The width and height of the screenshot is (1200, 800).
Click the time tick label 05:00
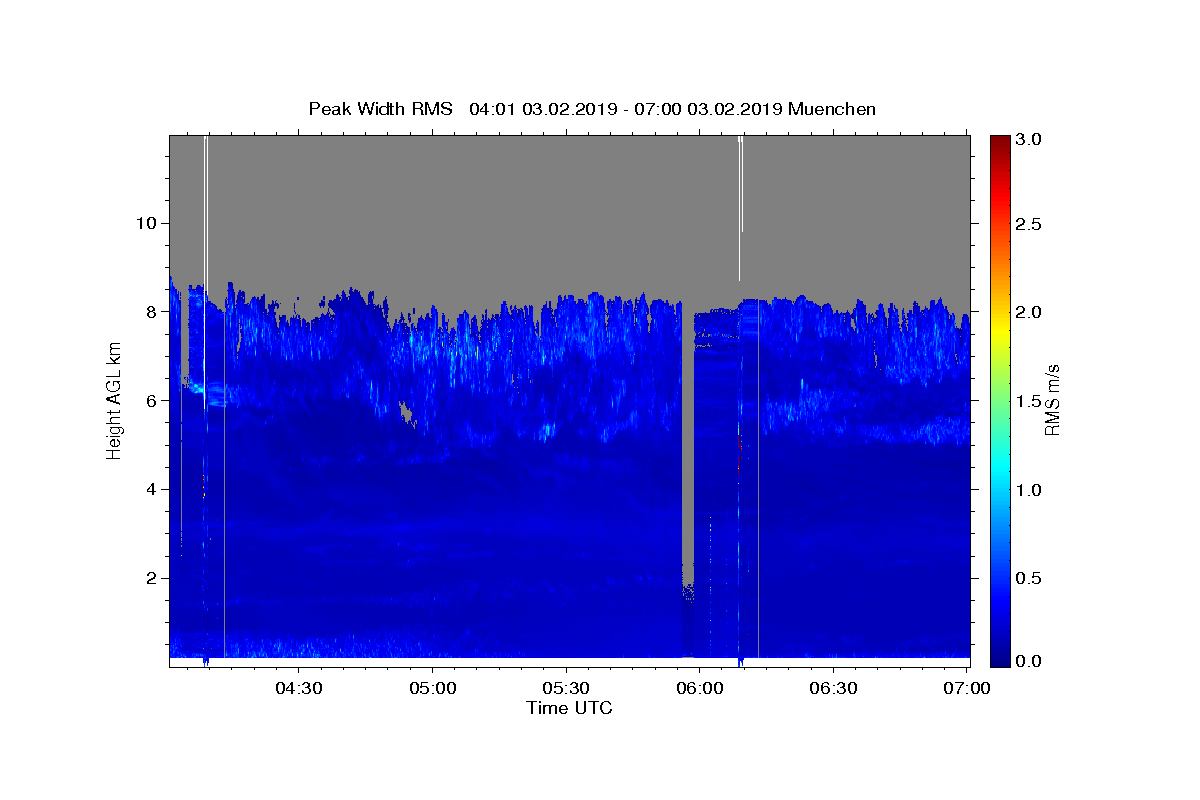click(x=433, y=688)
